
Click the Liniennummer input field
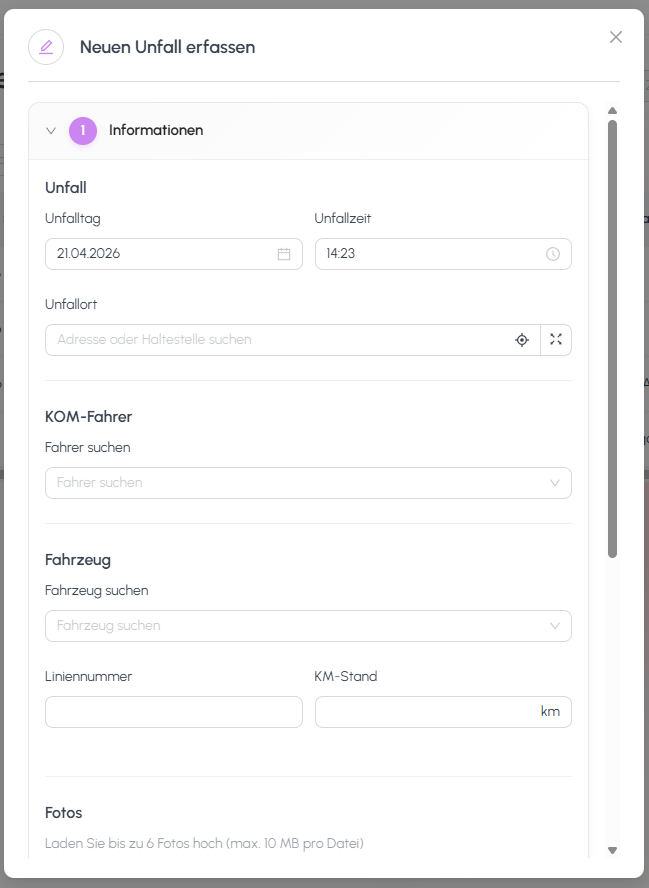[173, 712]
